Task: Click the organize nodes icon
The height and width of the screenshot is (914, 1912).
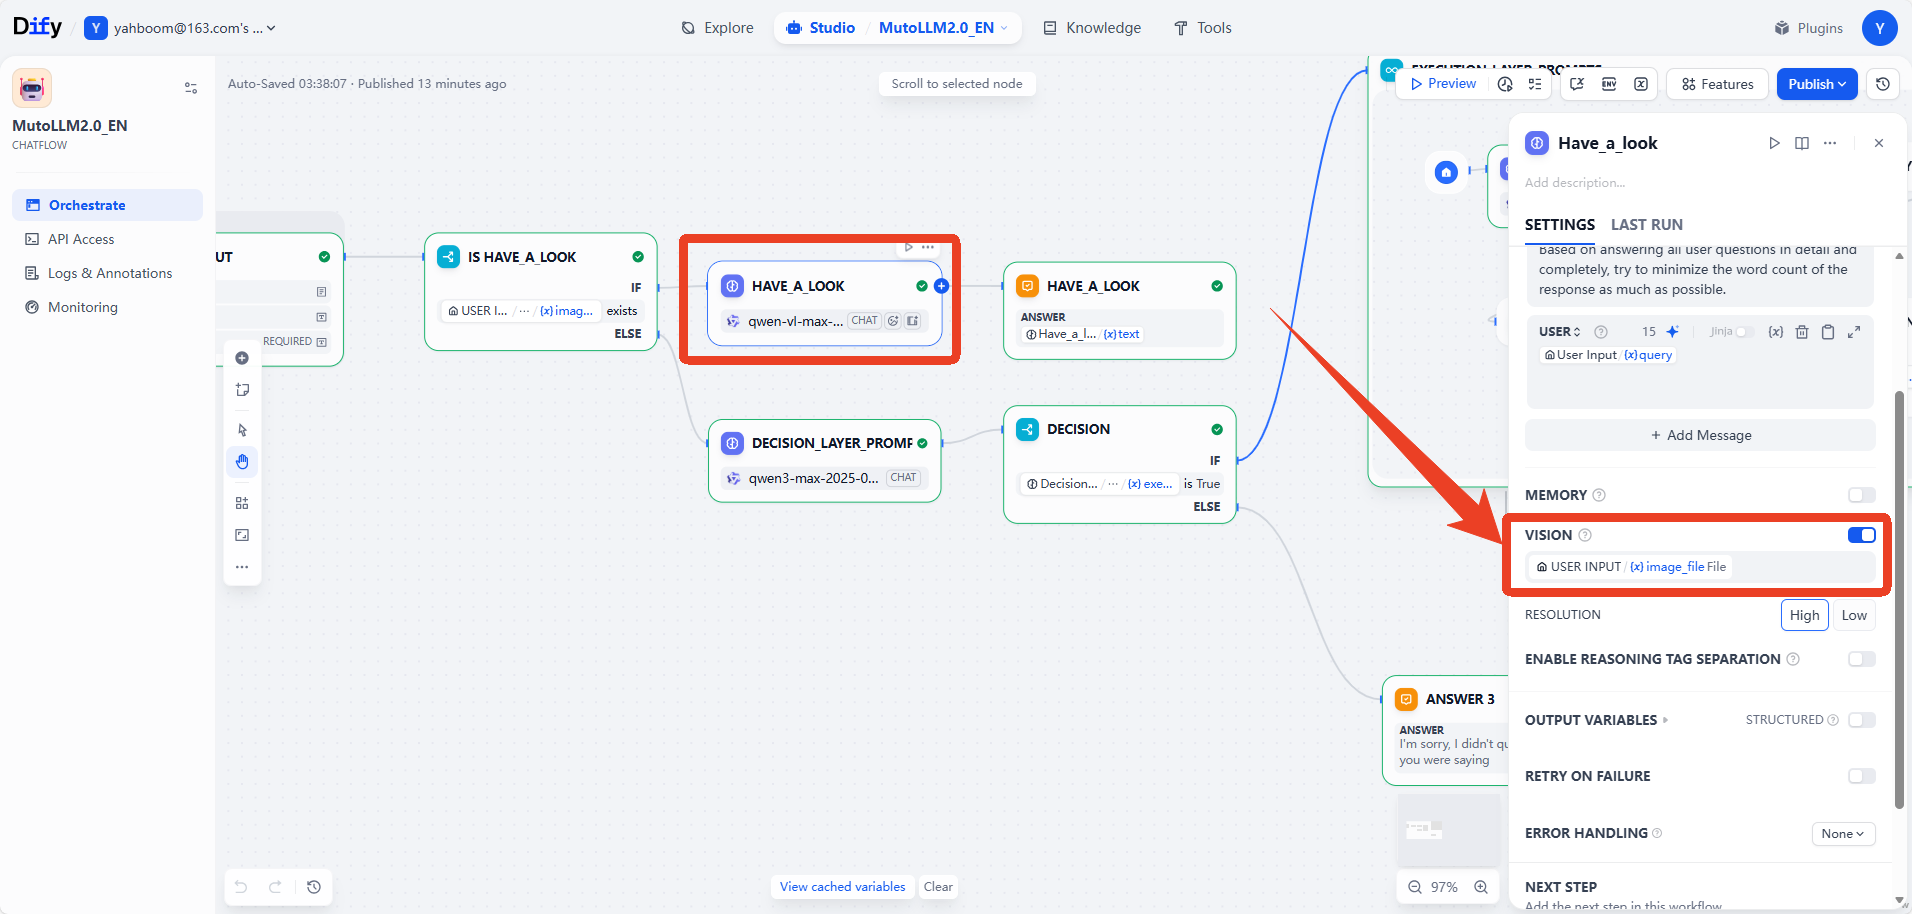Action: click(x=242, y=503)
